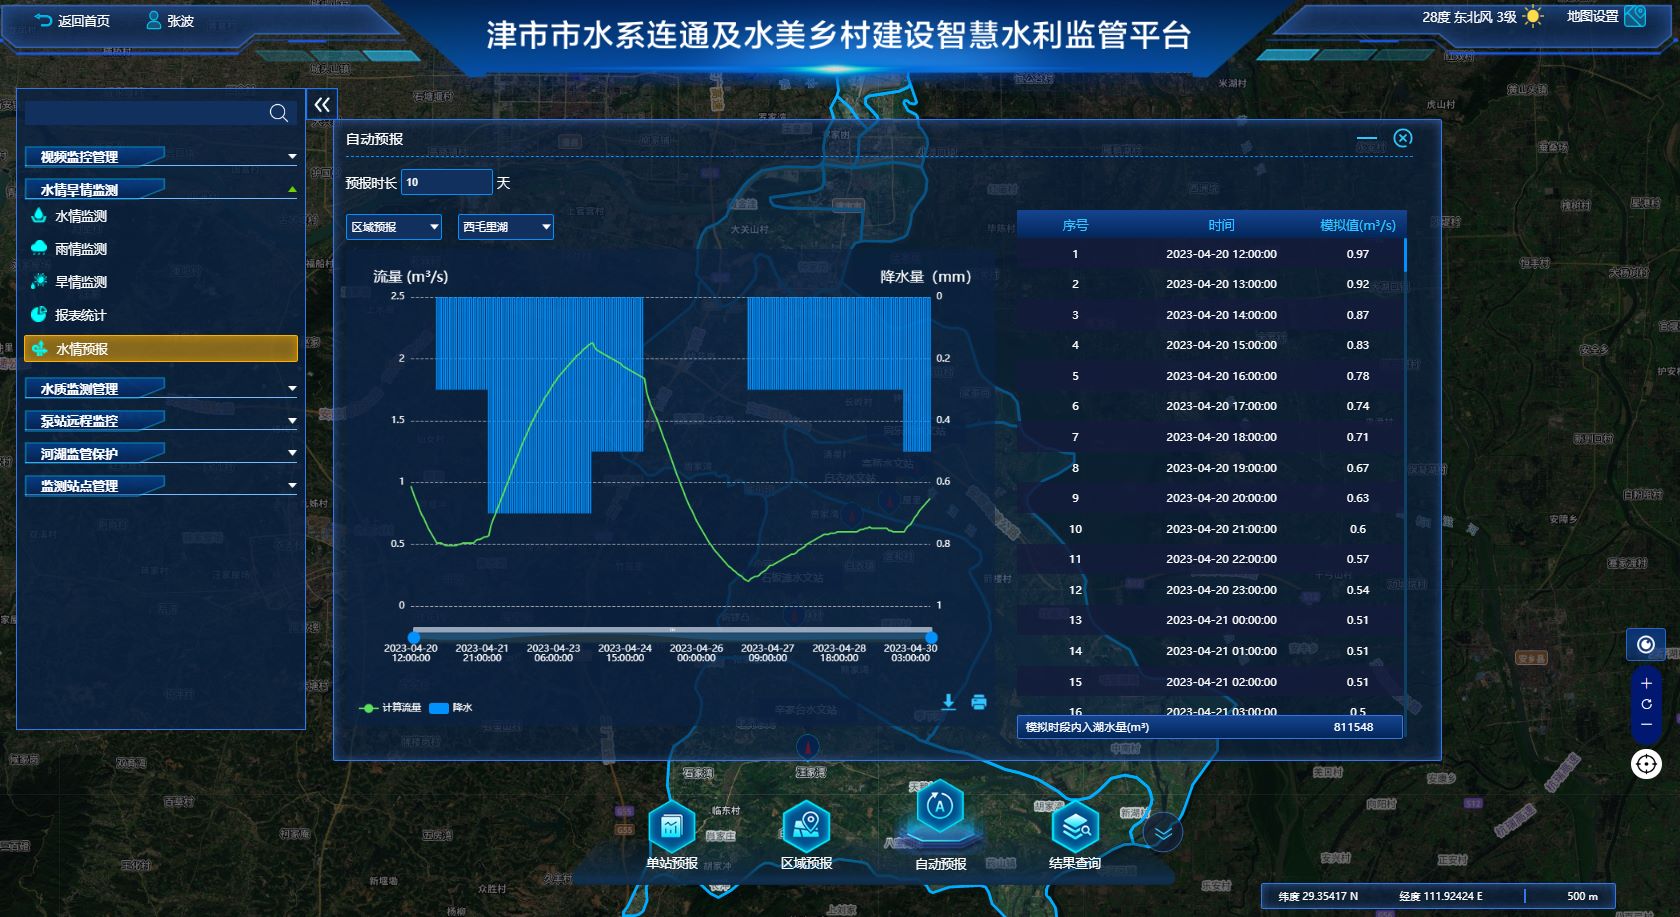
Task: Click the return home arrow icon
Action: 43,20
